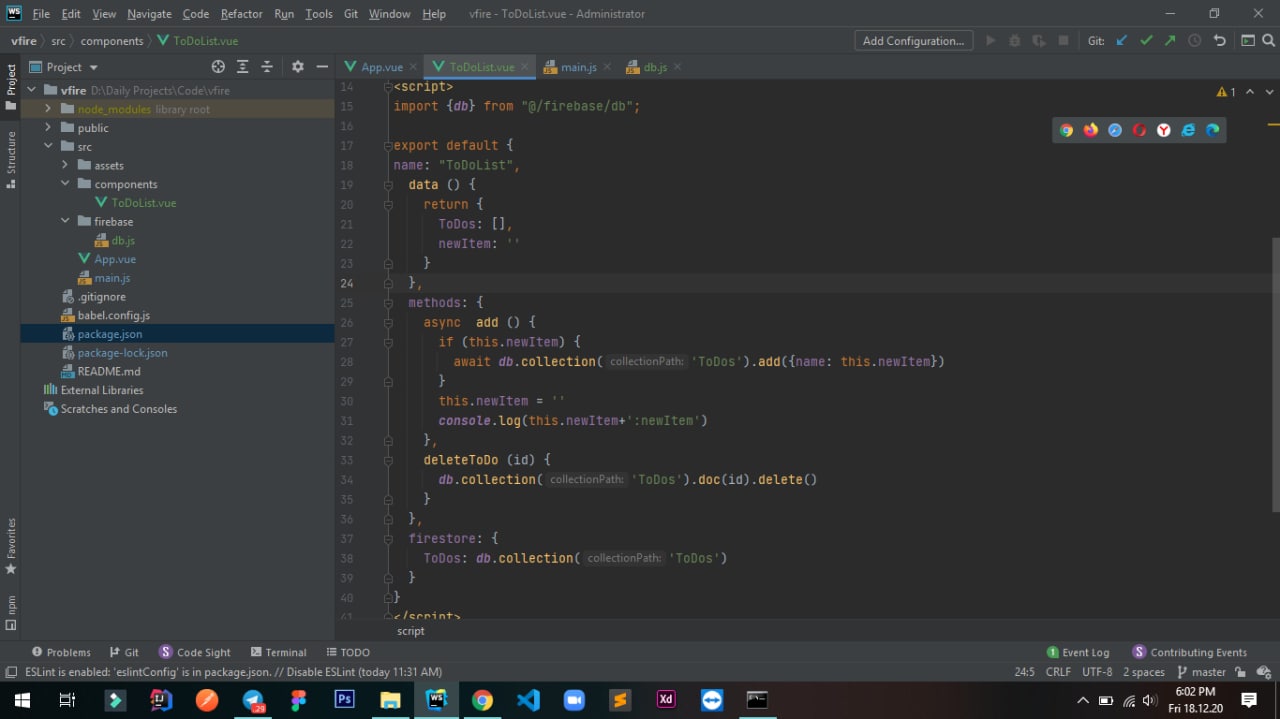Click CRLF line separator widget
The image size is (1280, 719).
pos(1058,672)
